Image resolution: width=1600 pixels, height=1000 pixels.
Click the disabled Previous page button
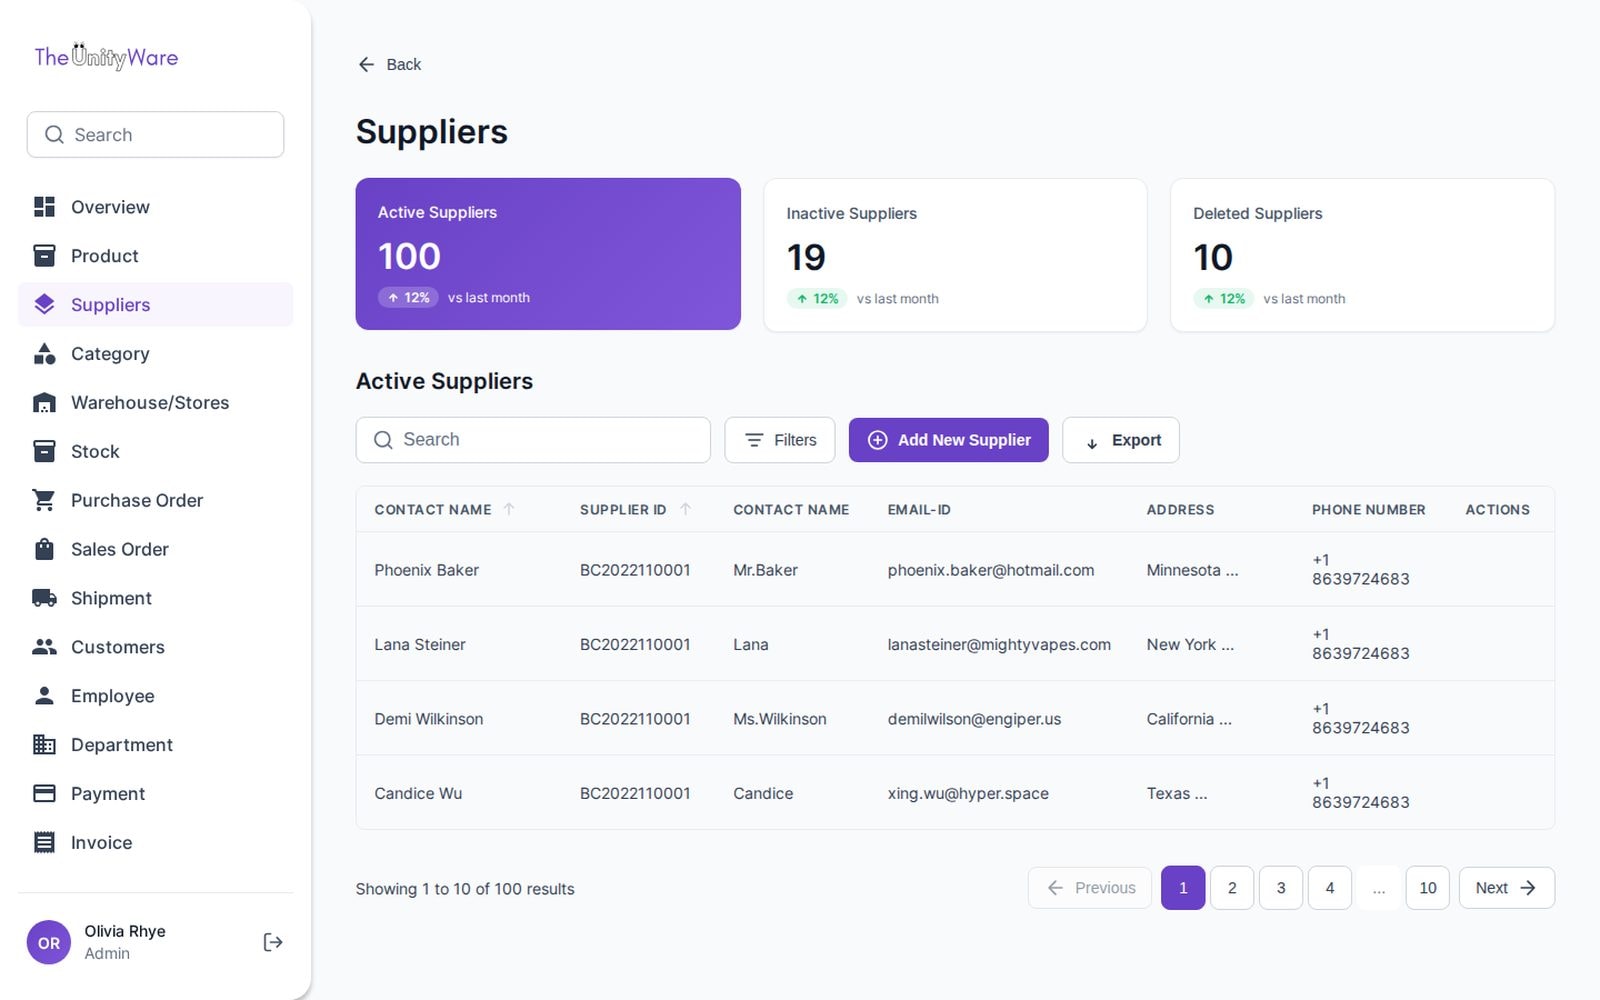coord(1090,888)
